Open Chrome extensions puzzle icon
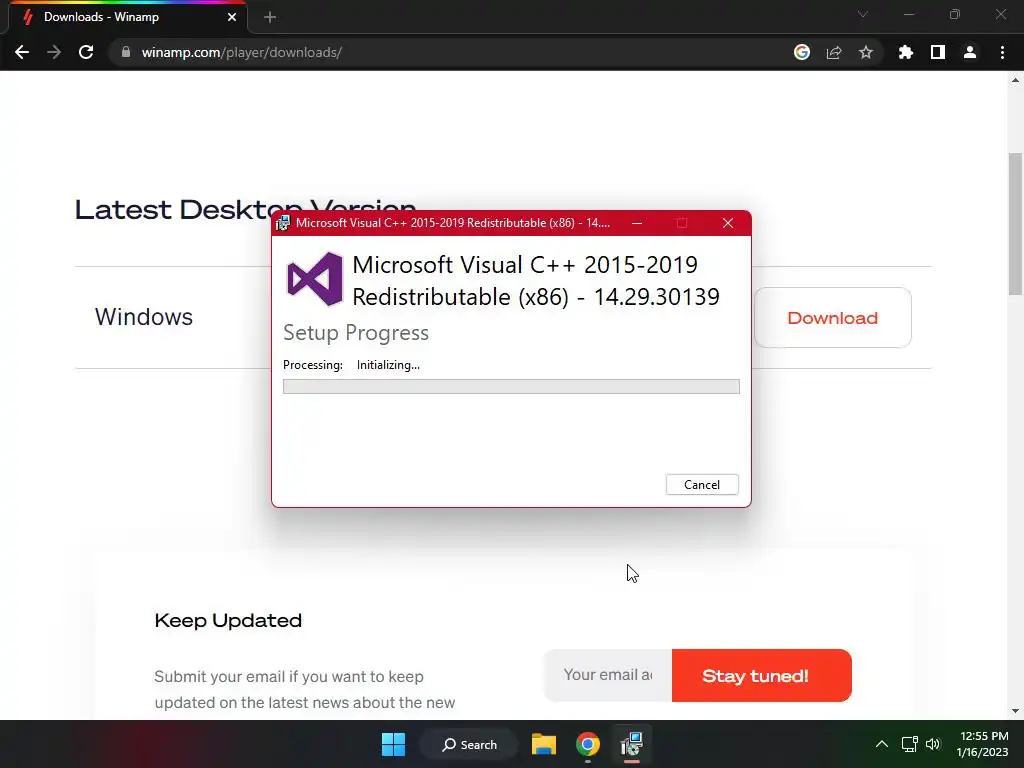This screenshot has width=1024, height=768. (x=905, y=52)
